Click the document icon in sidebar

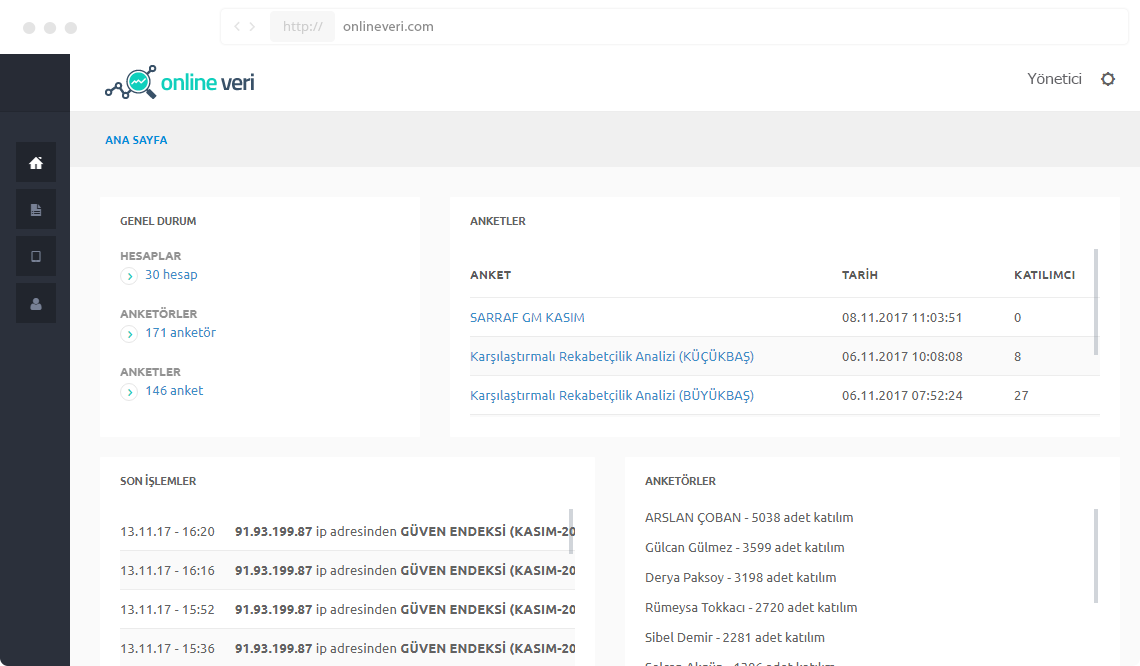point(36,210)
